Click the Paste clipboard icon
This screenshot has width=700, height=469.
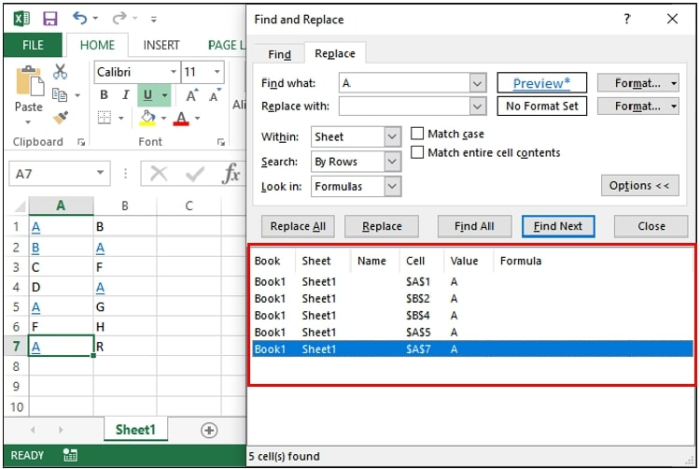pyautogui.click(x=29, y=82)
